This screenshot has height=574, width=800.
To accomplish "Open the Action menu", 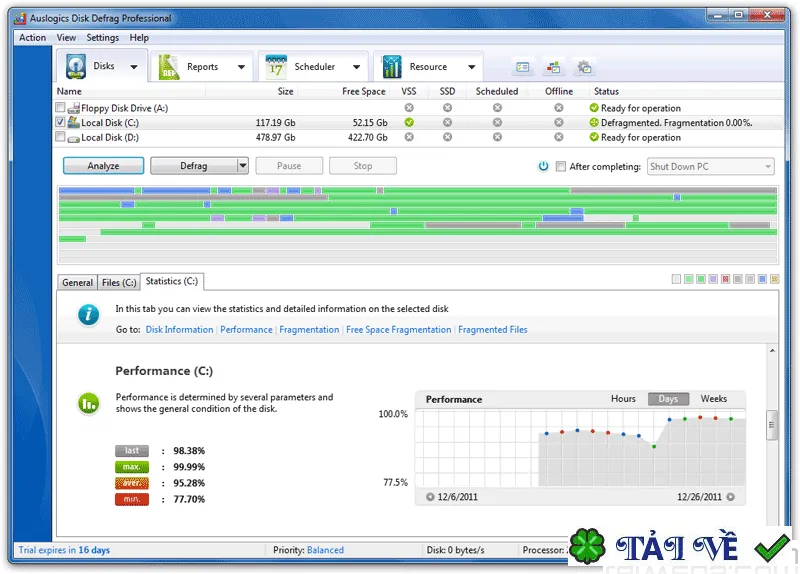I will (33, 37).
